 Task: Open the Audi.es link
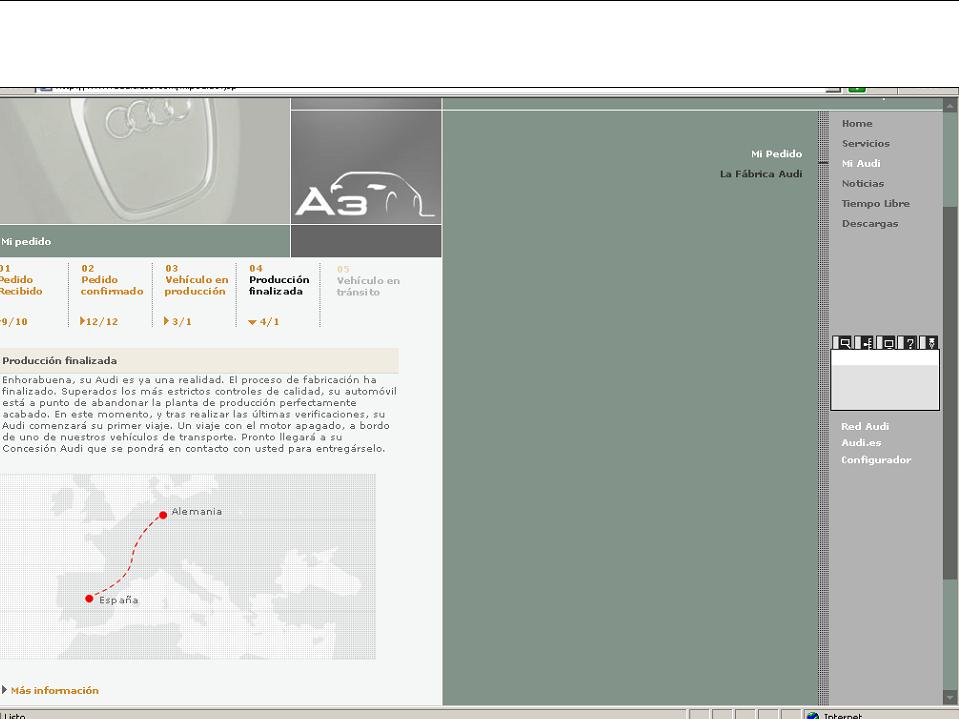click(x=861, y=443)
